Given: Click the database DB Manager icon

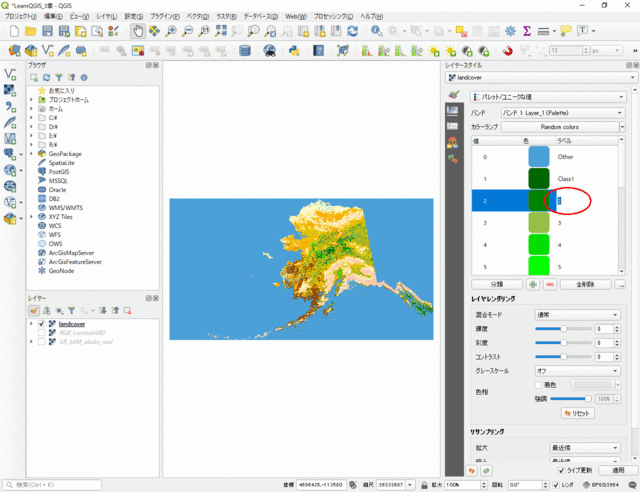Looking at the screenshot, I should pyautogui.click(x=245, y=51).
